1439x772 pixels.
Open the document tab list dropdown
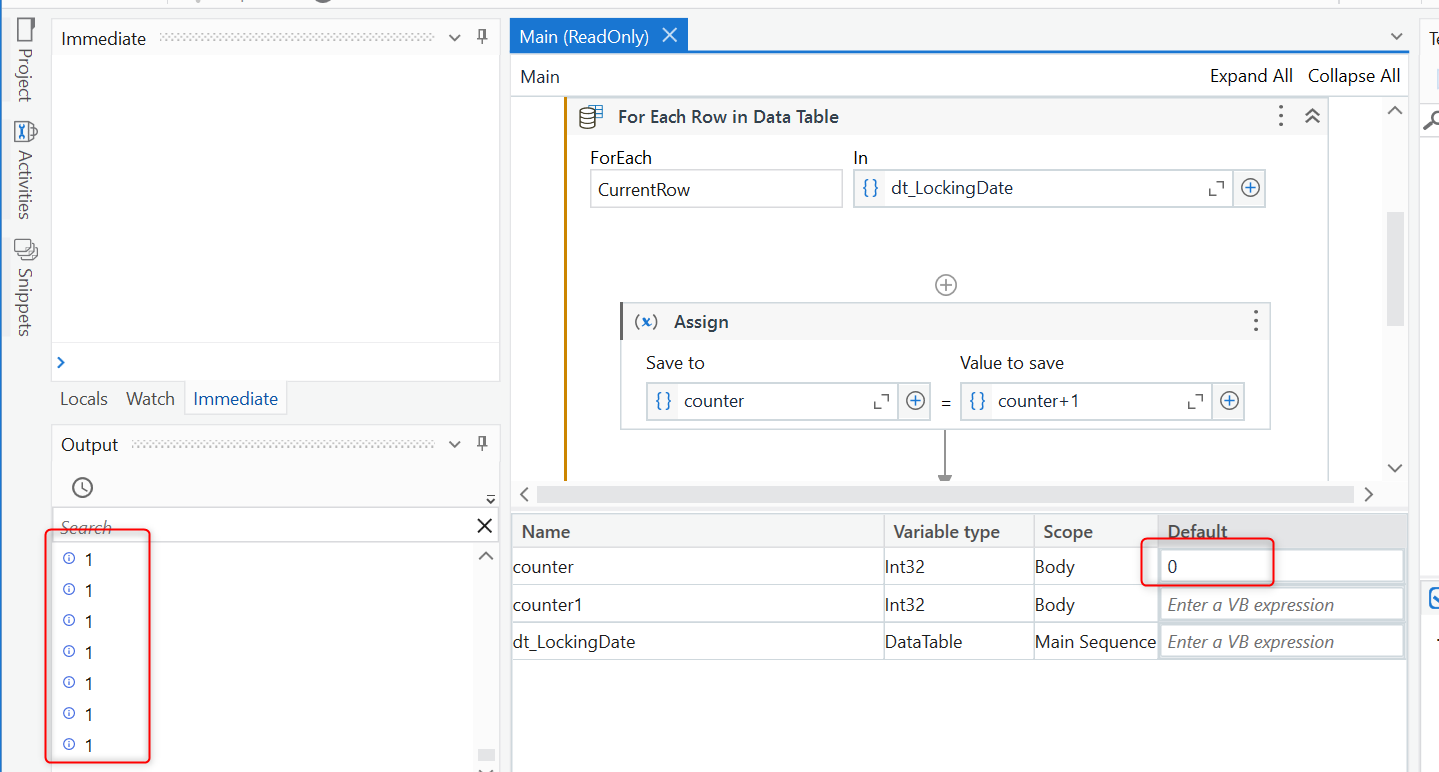click(1397, 37)
